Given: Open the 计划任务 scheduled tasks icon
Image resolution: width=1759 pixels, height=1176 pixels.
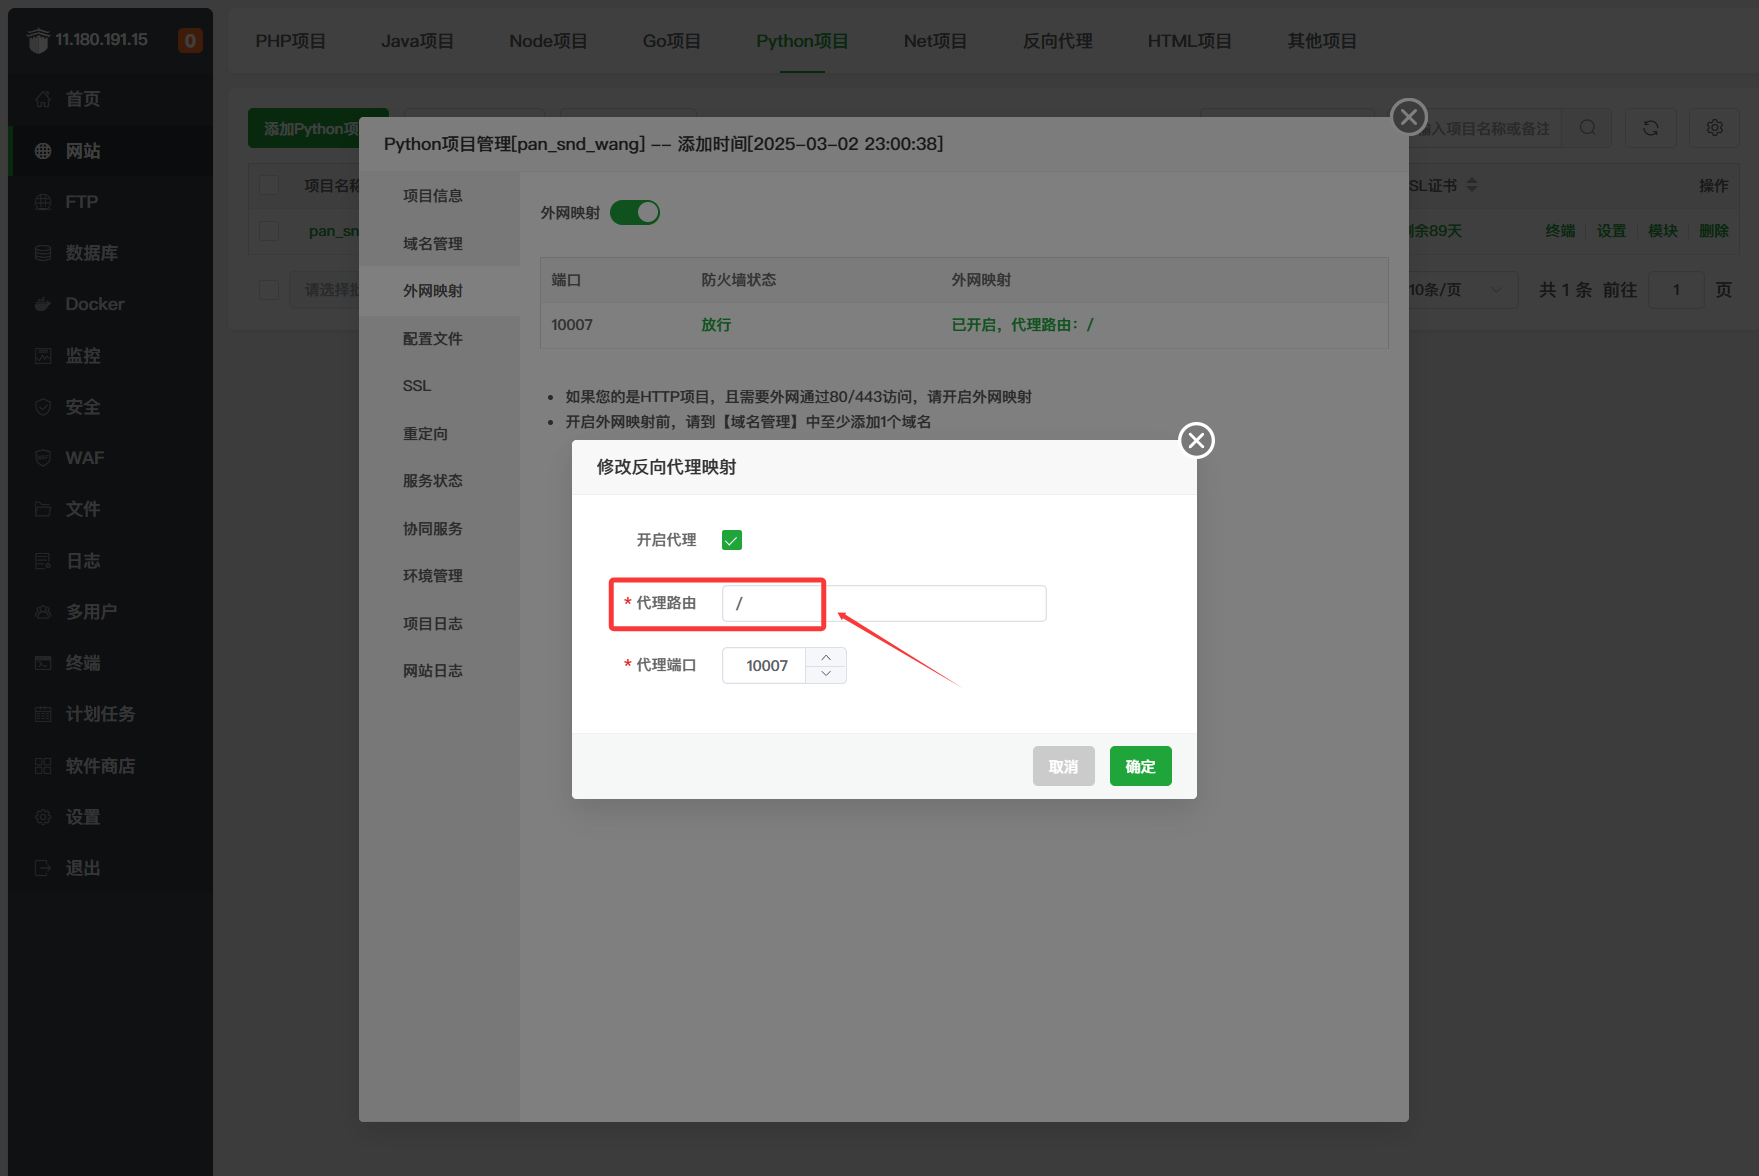Looking at the screenshot, I should pyautogui.click(x=43, y=714).
